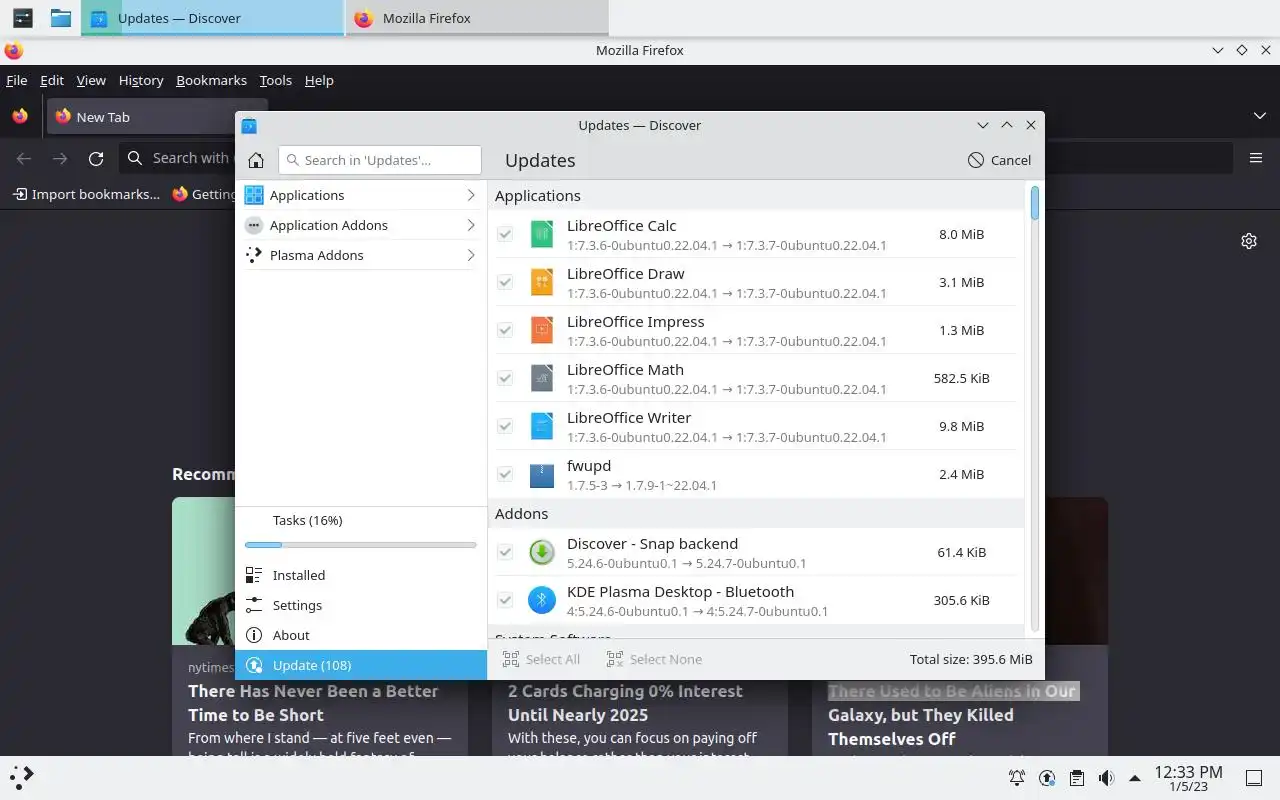Switch to Mozilla Firefox taskbar entry
This screenshot has height=800, width=1280.
(x=477, y=18)
